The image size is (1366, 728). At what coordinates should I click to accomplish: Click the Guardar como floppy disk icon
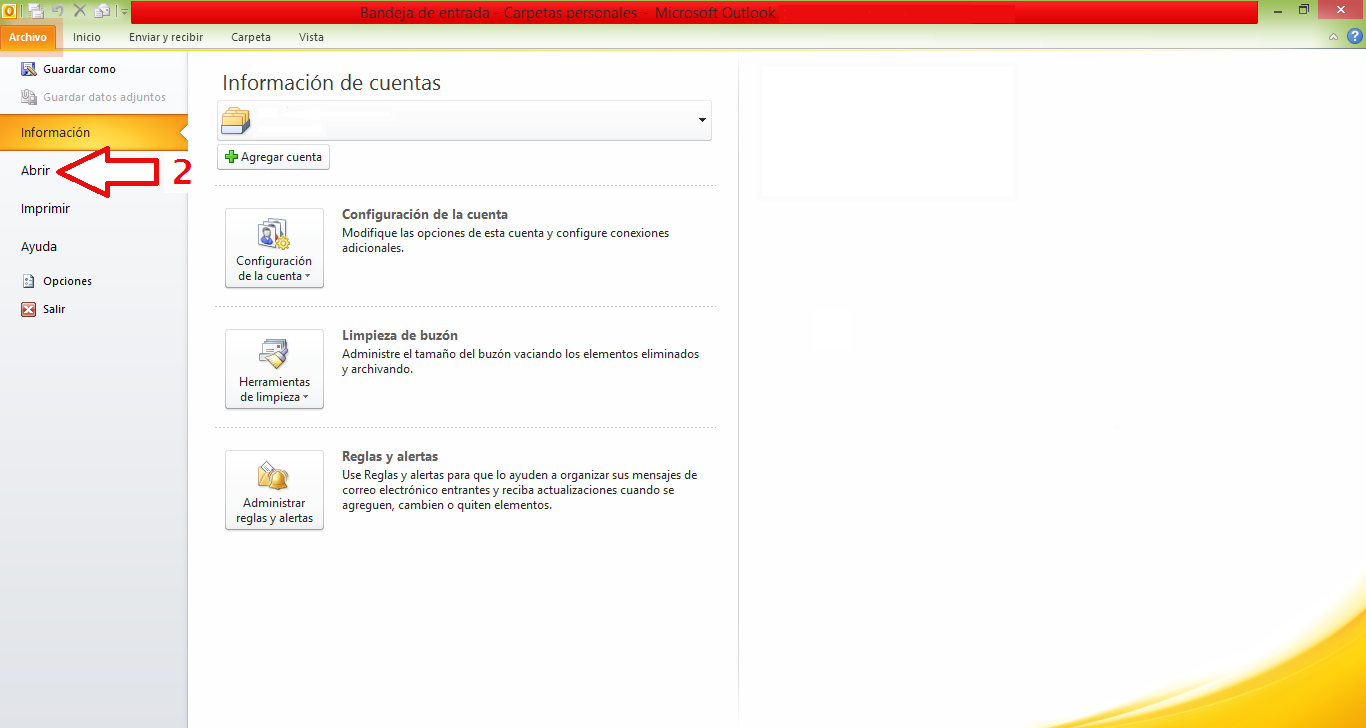(x=29, y=69)
